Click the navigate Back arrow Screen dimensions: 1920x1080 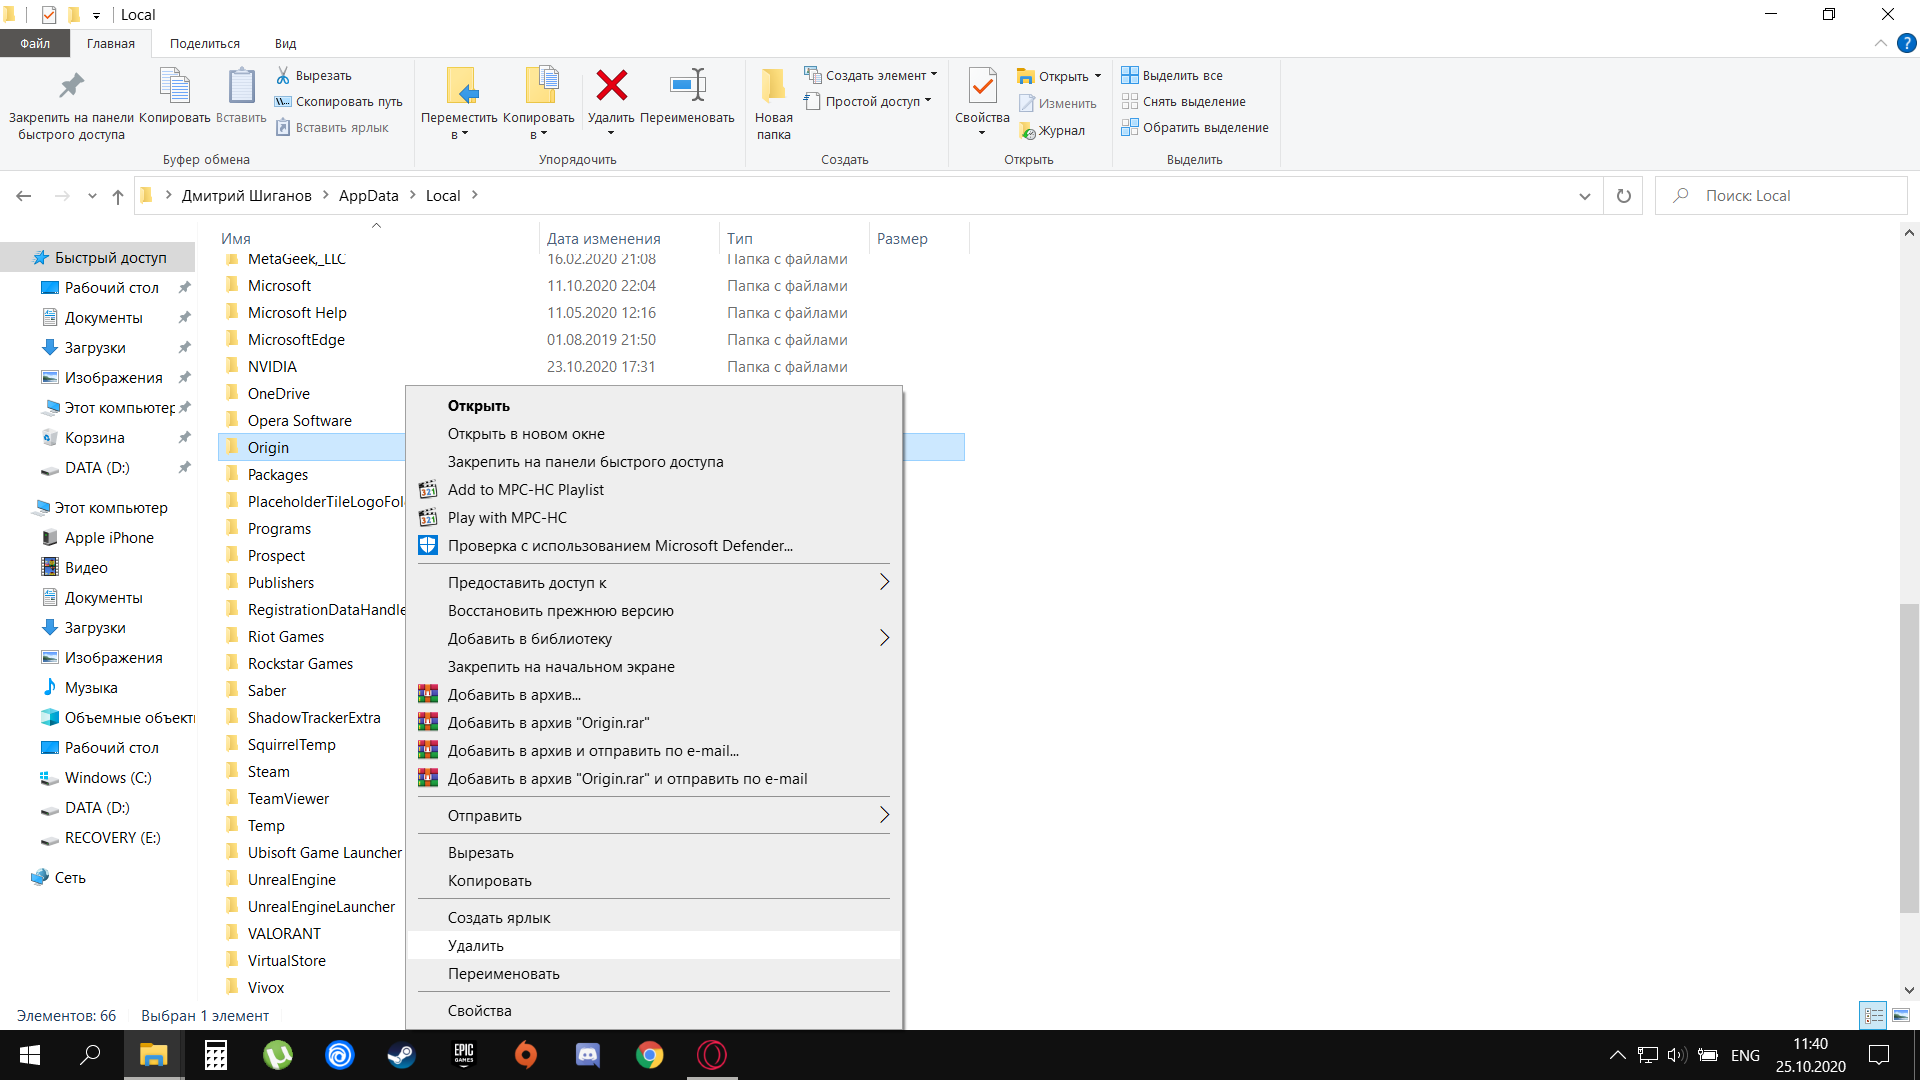pyautogui.click(x=24, y=196)
